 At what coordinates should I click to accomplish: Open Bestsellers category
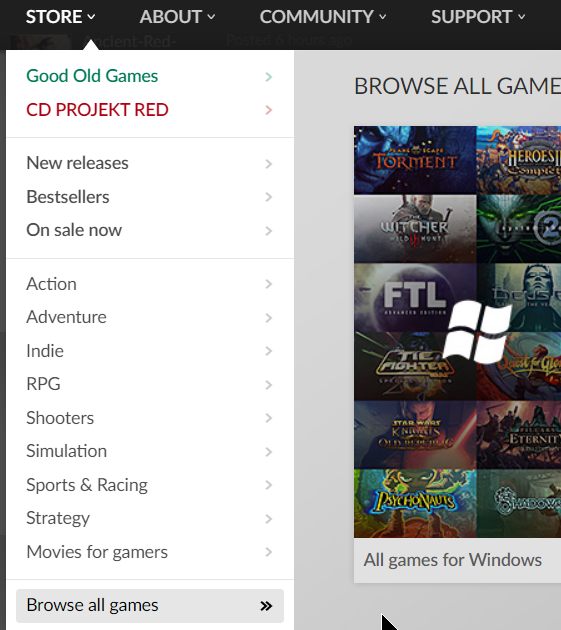click(150, 197)
